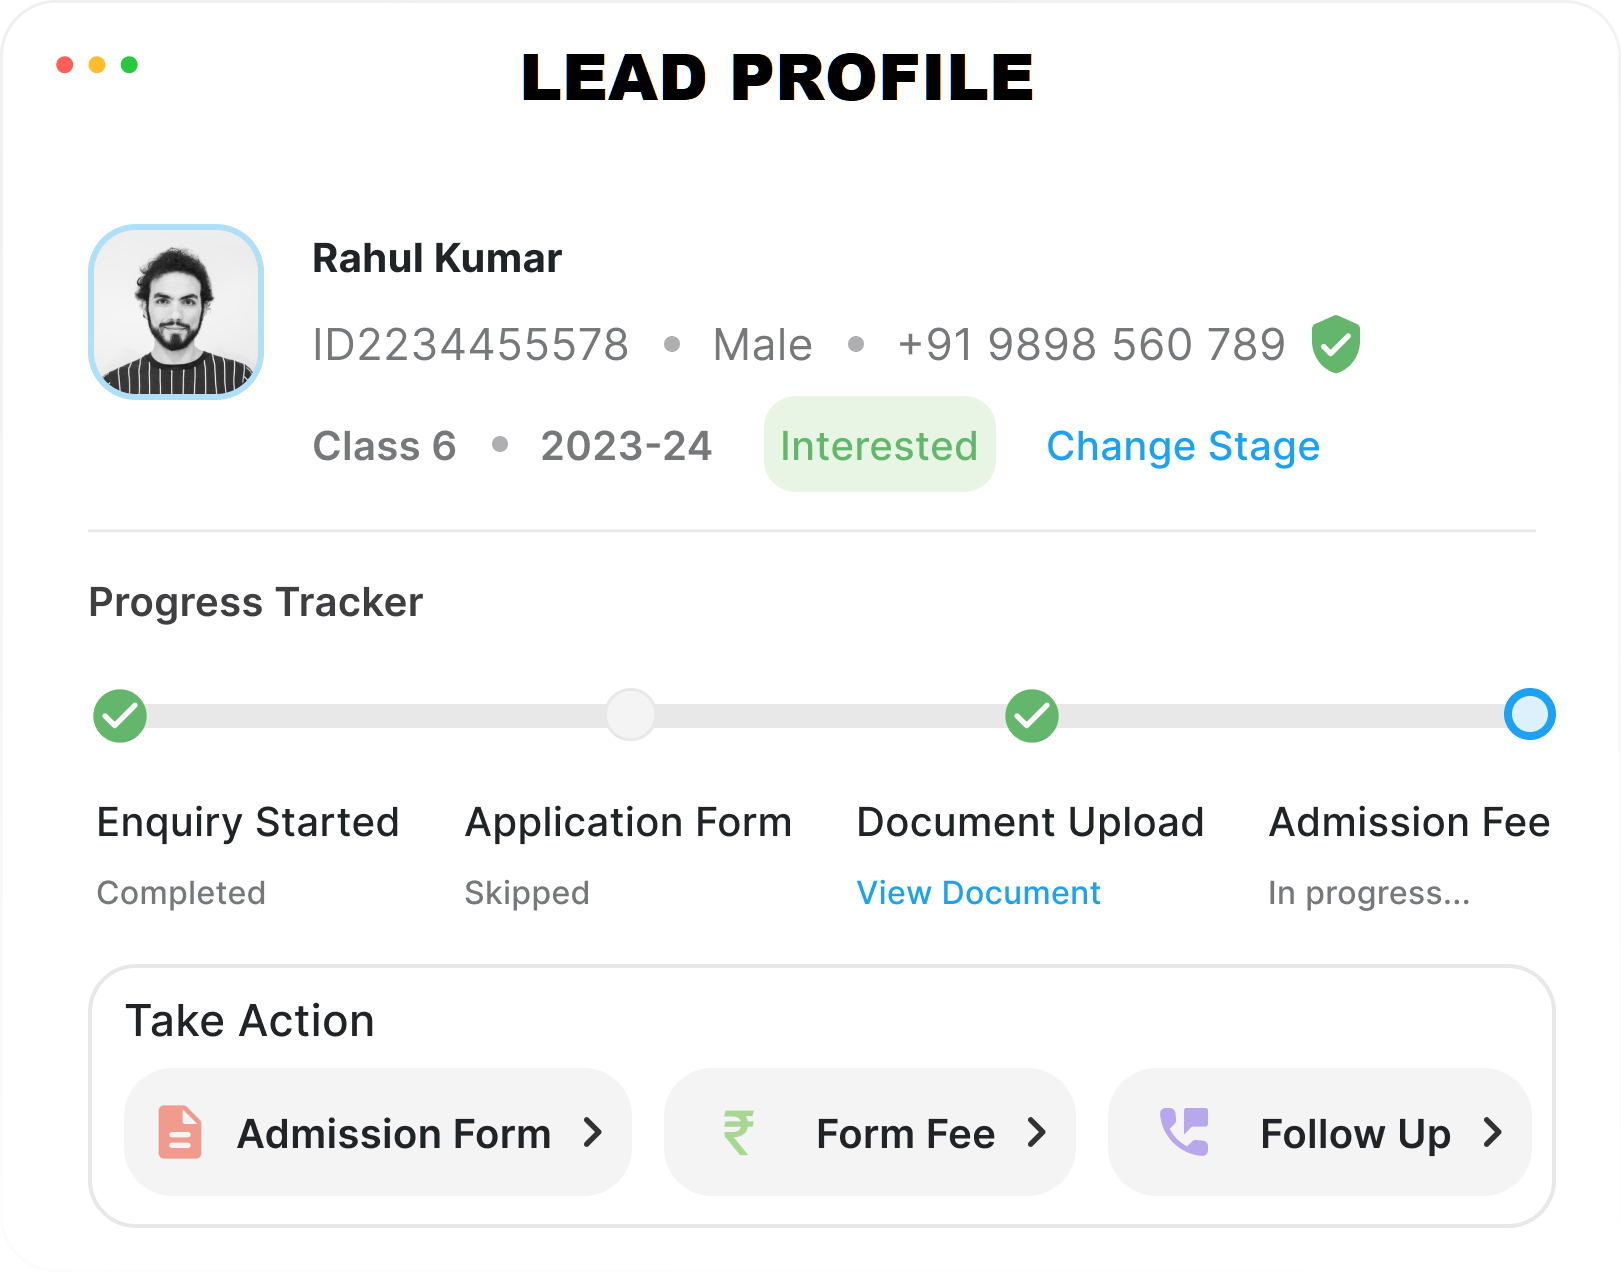Click the yellow window minimize dot
This screenshot has height=1272, width=1621.
(x=97, y=65)
